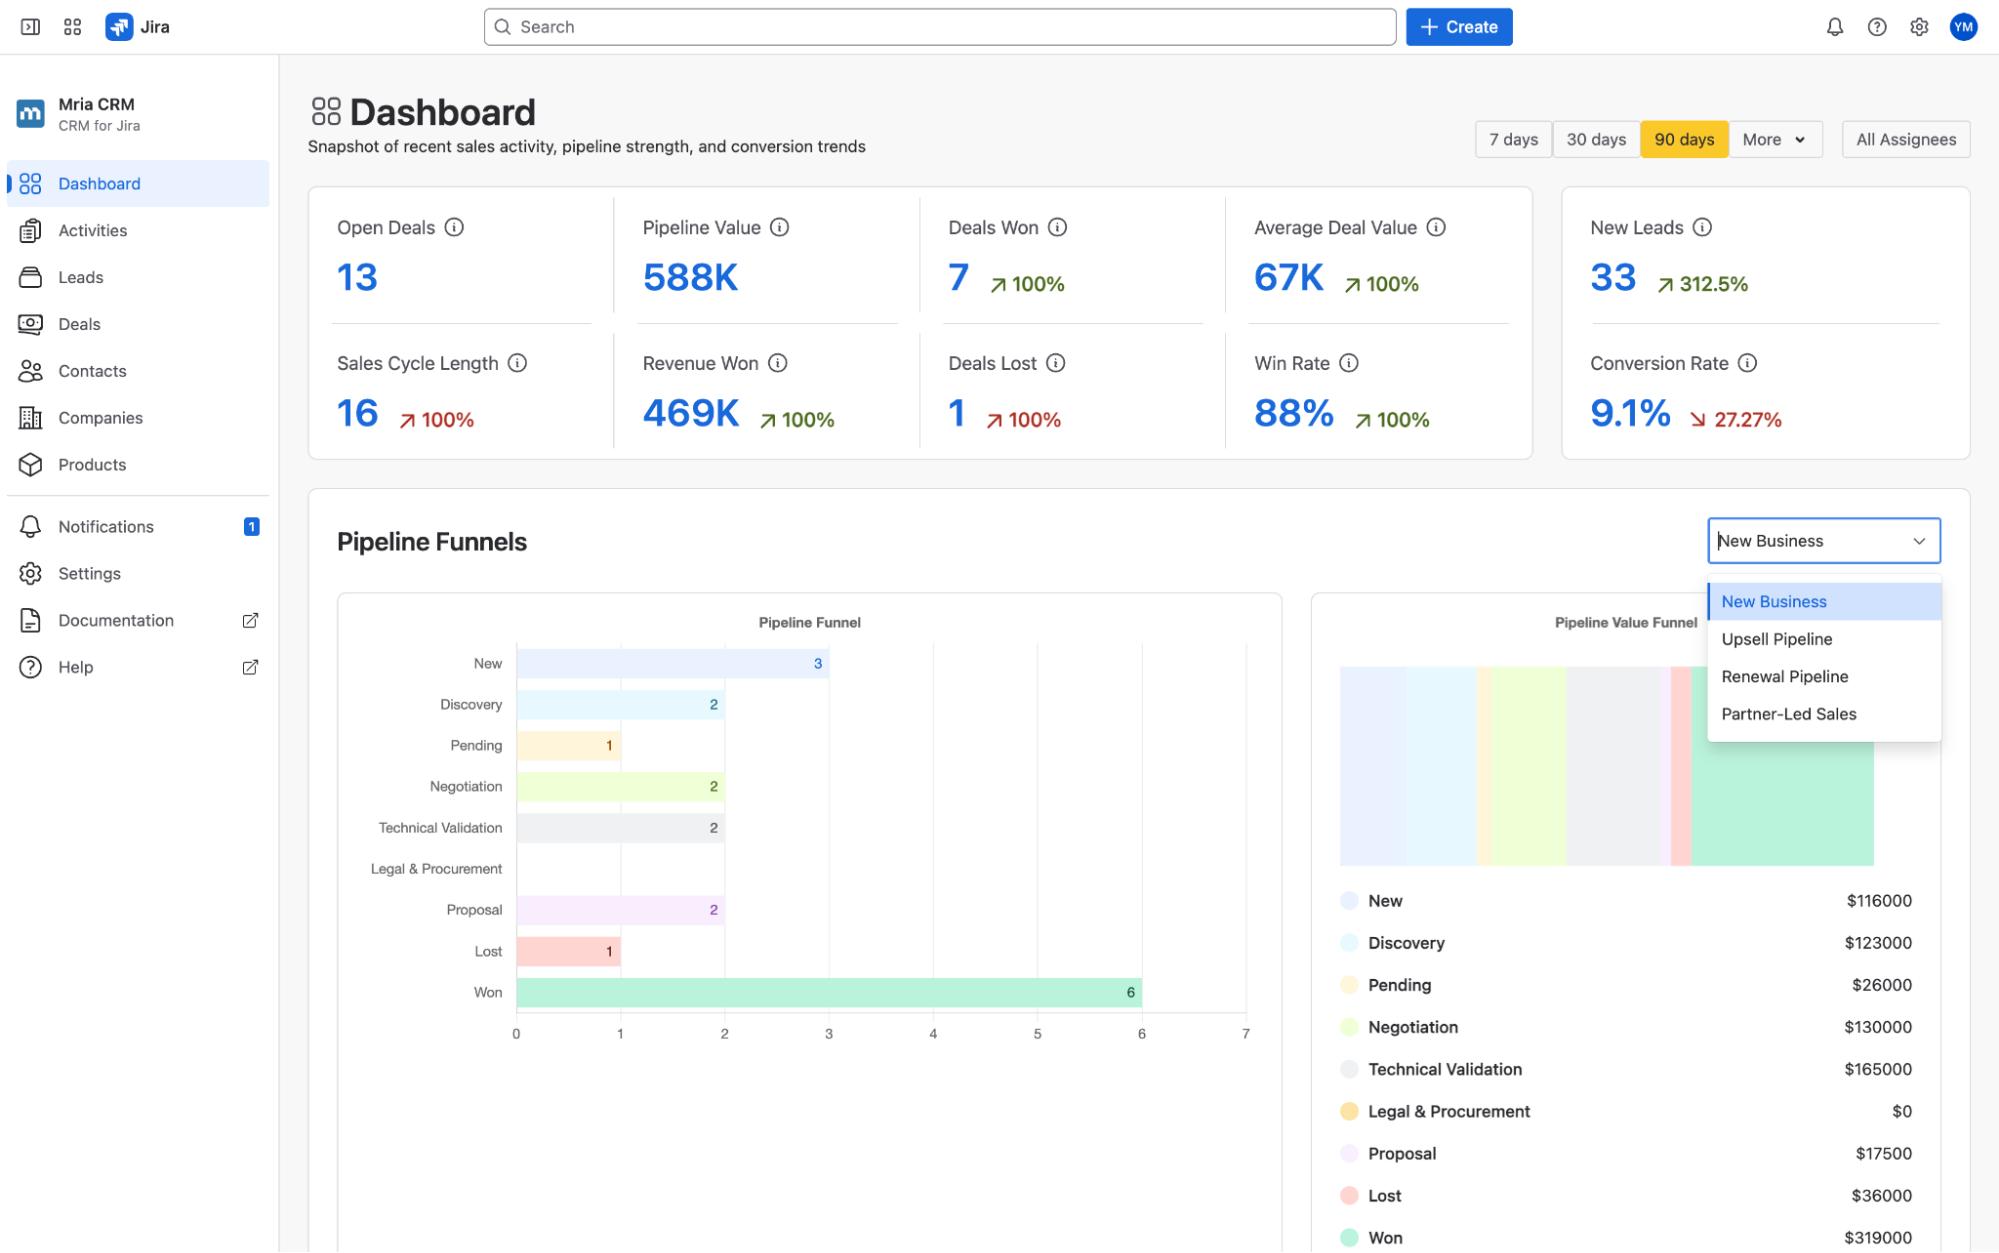Click the YM user avatar

tap(1963, 27)
